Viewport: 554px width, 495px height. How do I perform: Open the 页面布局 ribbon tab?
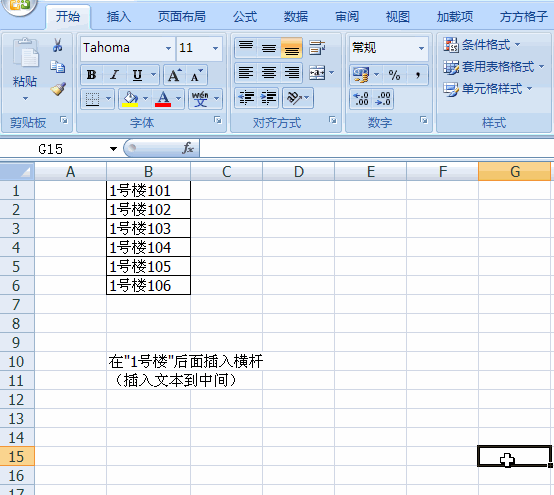(x=182, y=17)
